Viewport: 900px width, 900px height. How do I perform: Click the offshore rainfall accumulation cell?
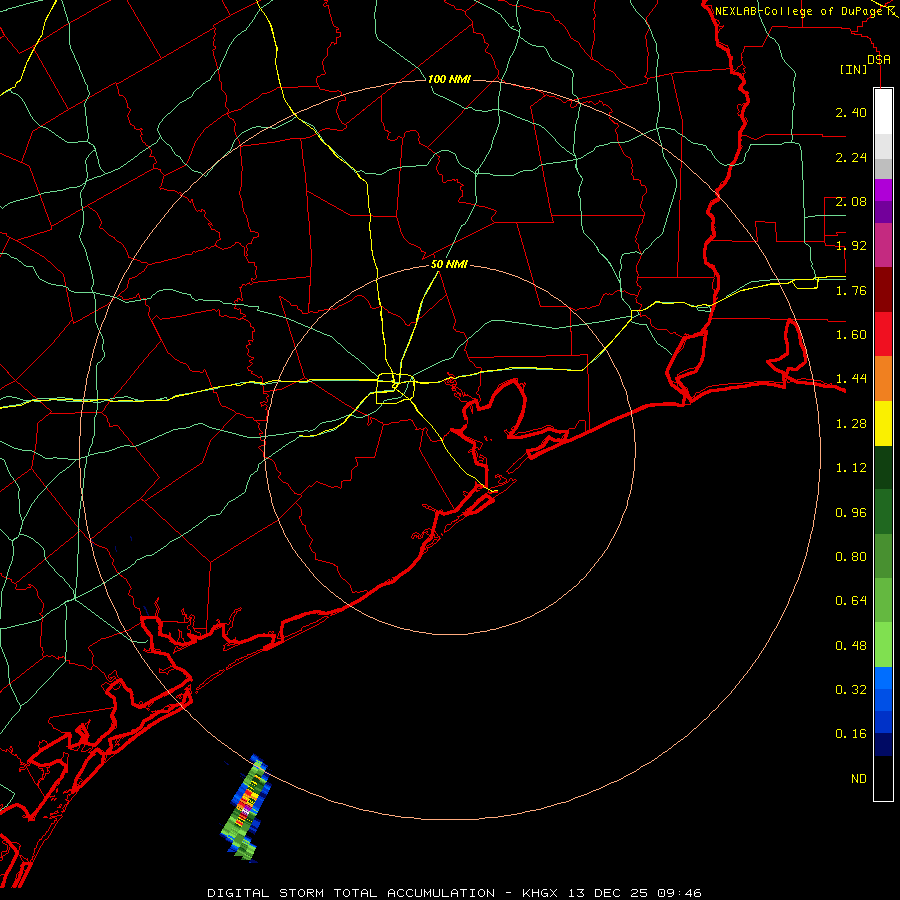(x=246, y=809)
